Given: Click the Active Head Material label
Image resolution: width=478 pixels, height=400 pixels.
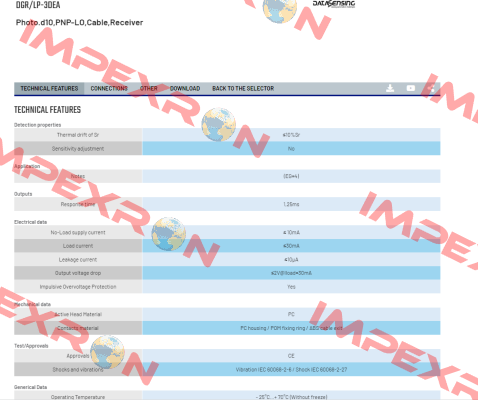Looking at the screenshot, I should [78, 314].
